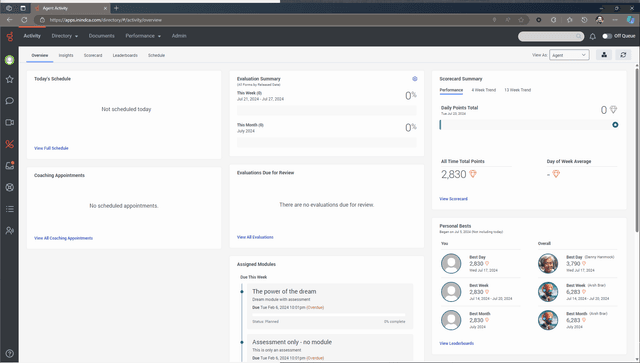Open browser settings ellipsis menu
640x363 pixels.
615,20
